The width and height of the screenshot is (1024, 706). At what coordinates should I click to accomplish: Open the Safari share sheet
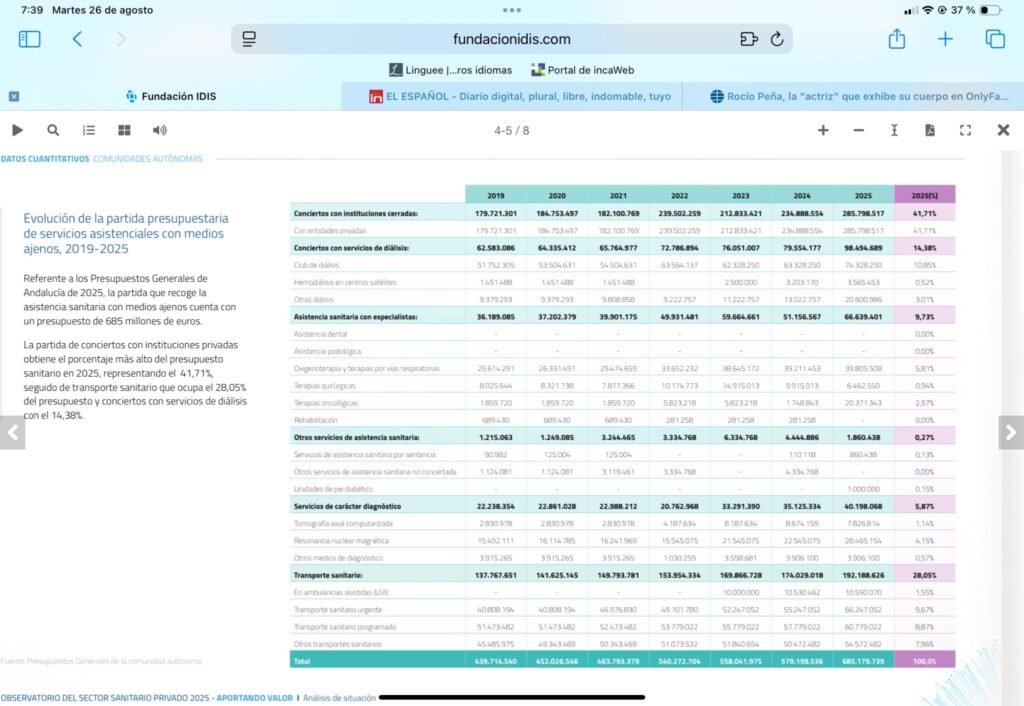coord(897,39)
